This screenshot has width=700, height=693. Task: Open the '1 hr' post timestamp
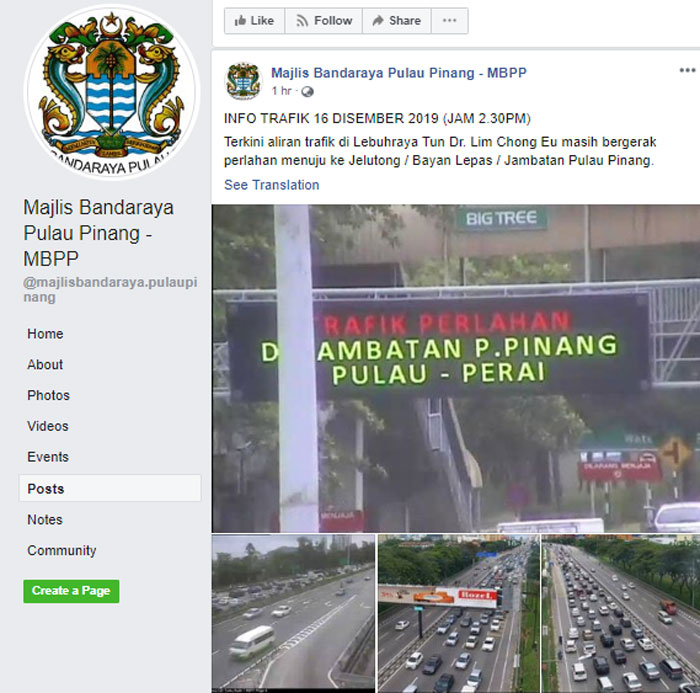281,91
